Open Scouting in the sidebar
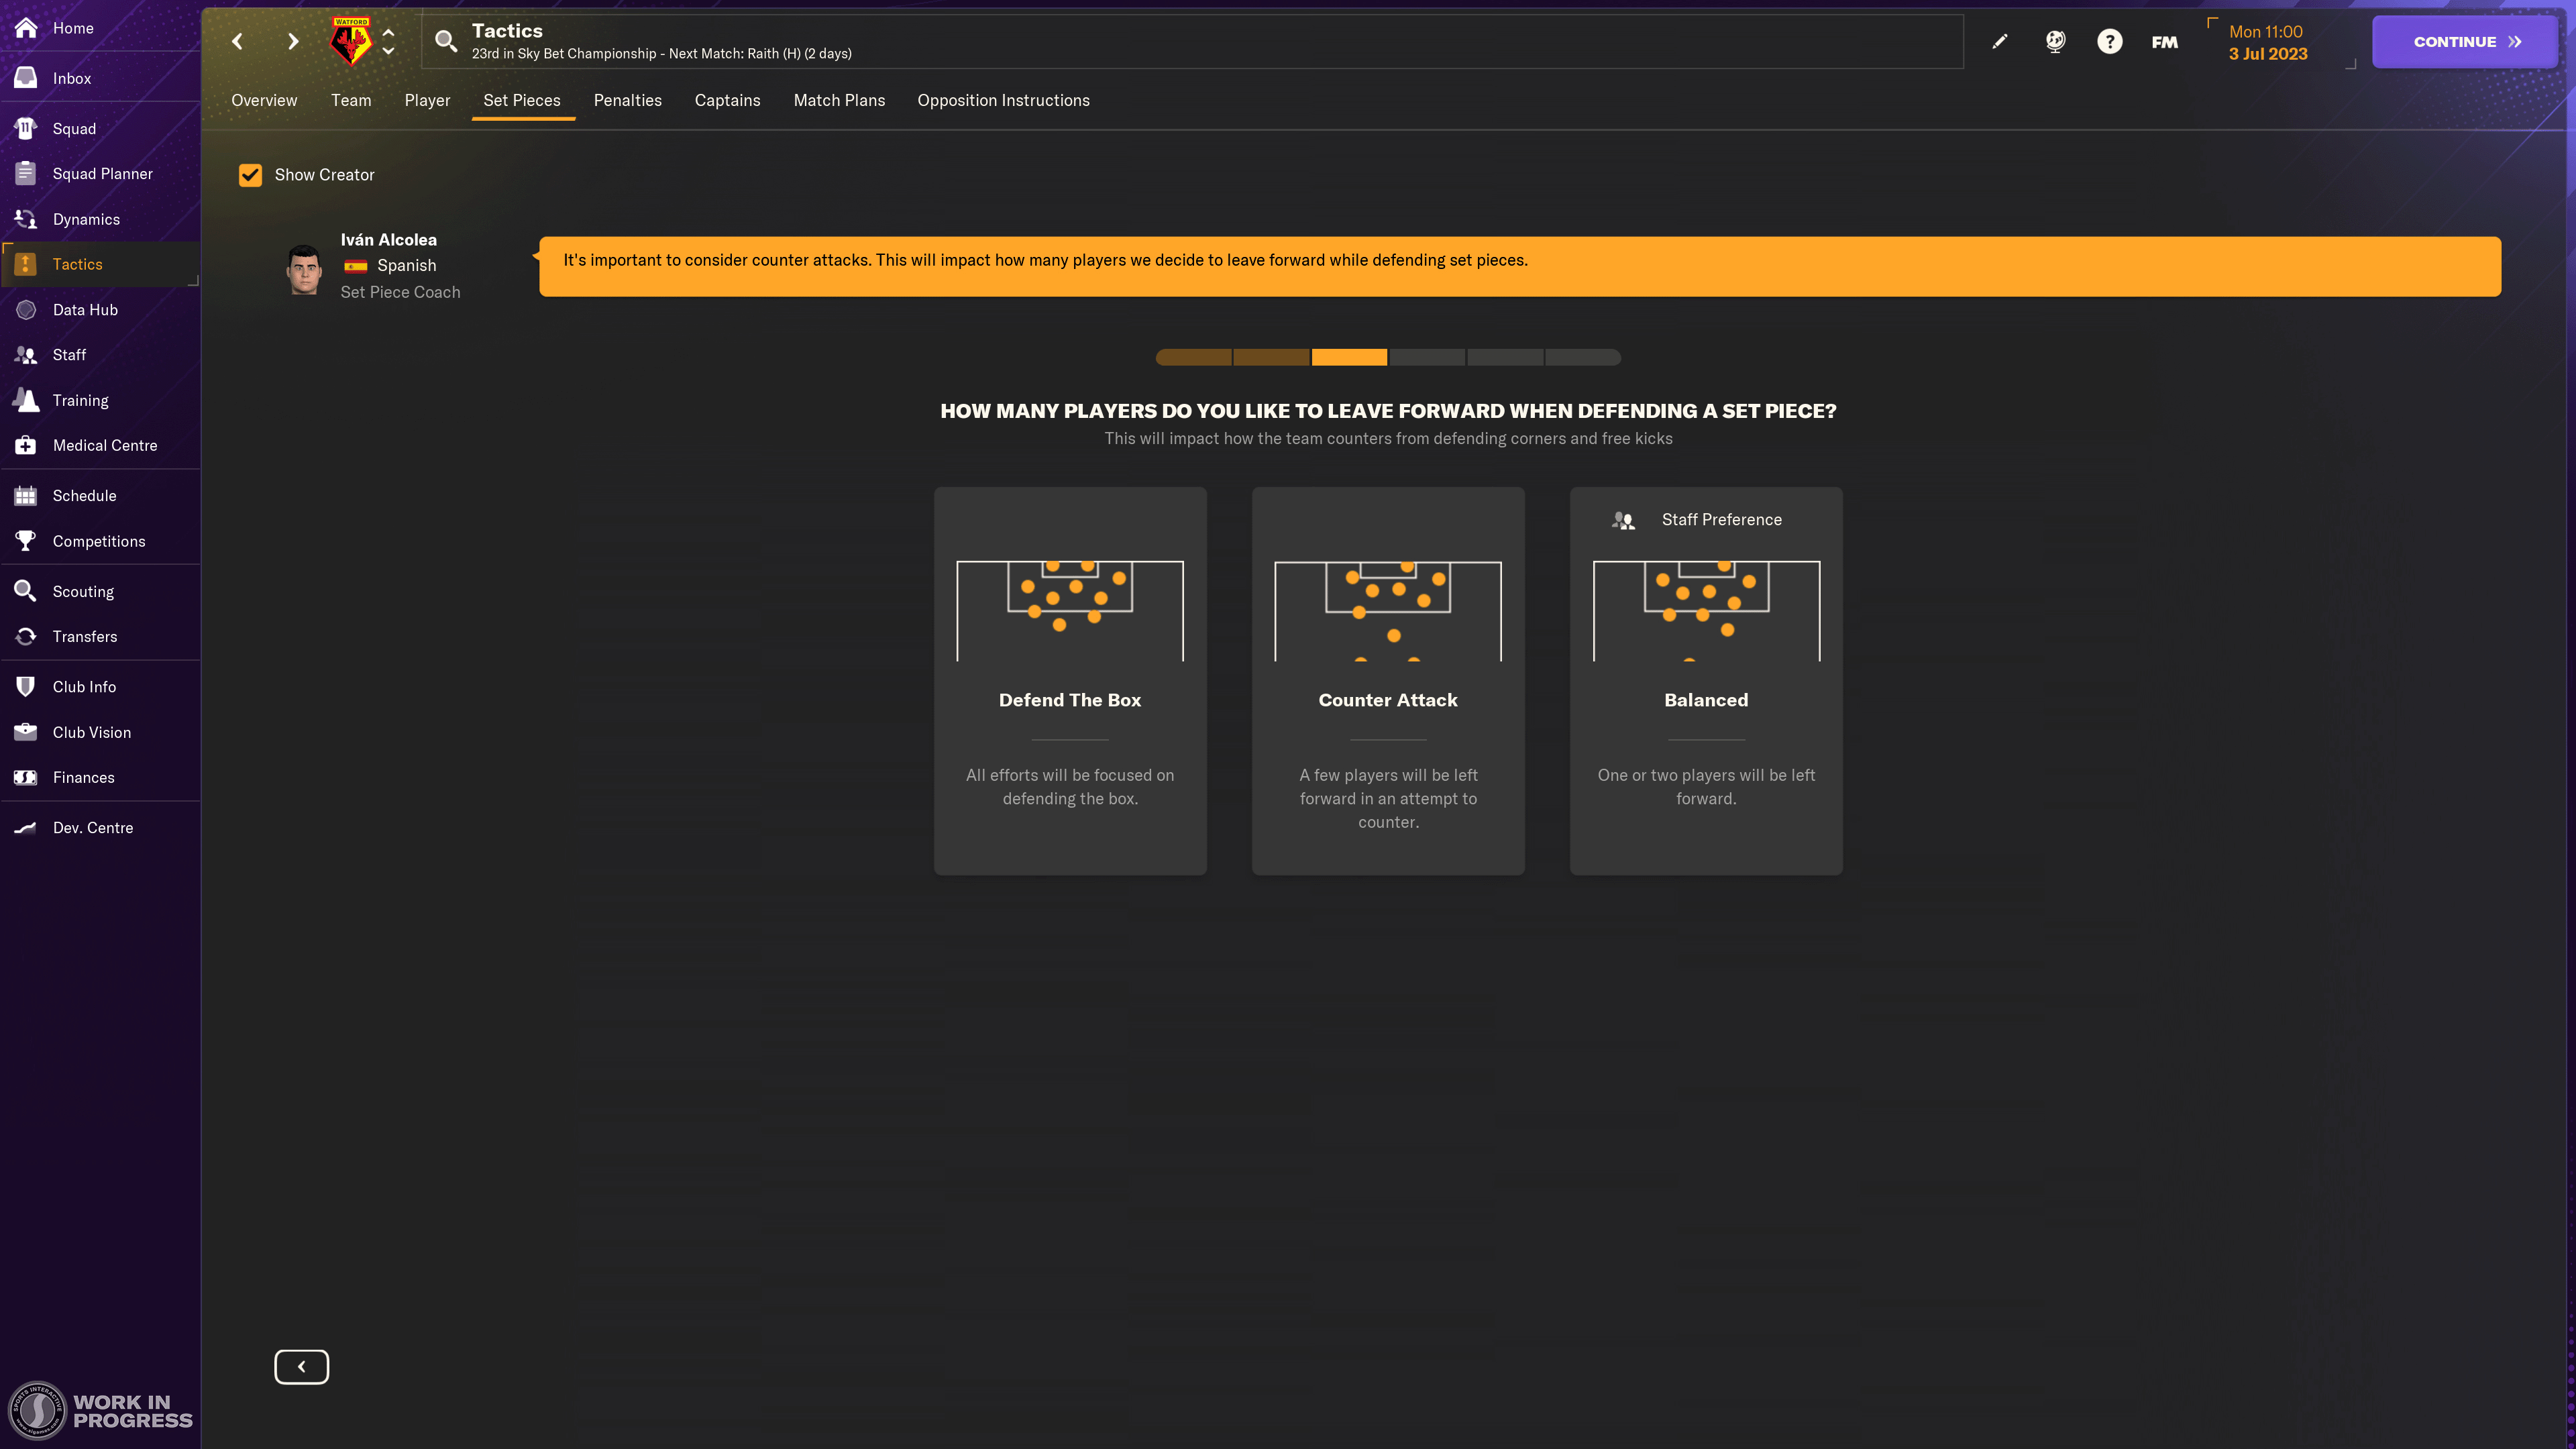Screen dimensions: 2576x1449 point(83,591)
